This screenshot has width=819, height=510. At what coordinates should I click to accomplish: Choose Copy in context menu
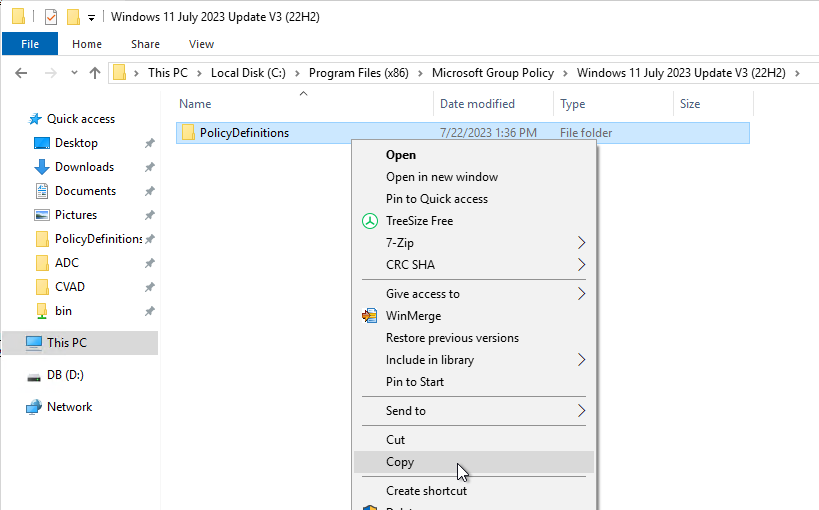pyautogui.click(x=474, y=462)
